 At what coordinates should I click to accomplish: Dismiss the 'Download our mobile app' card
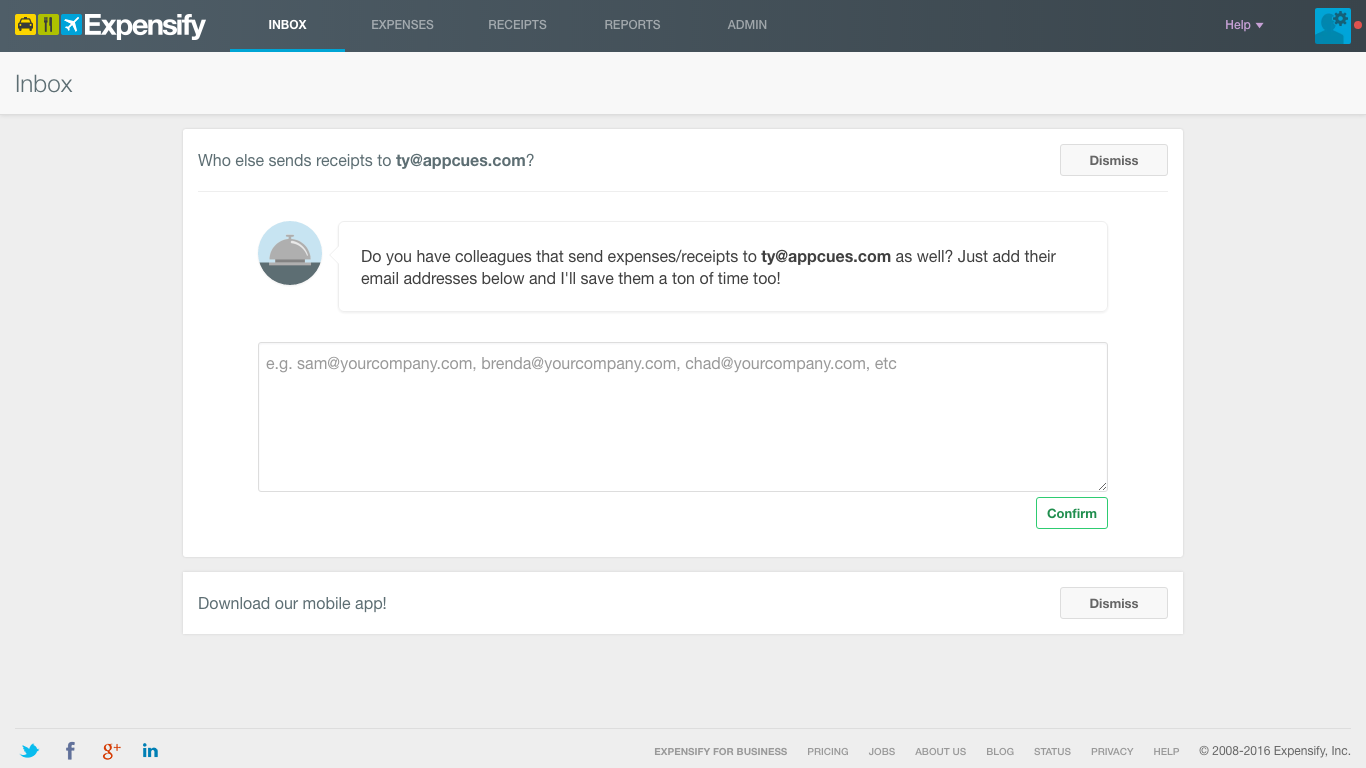tap(1113, 603)
